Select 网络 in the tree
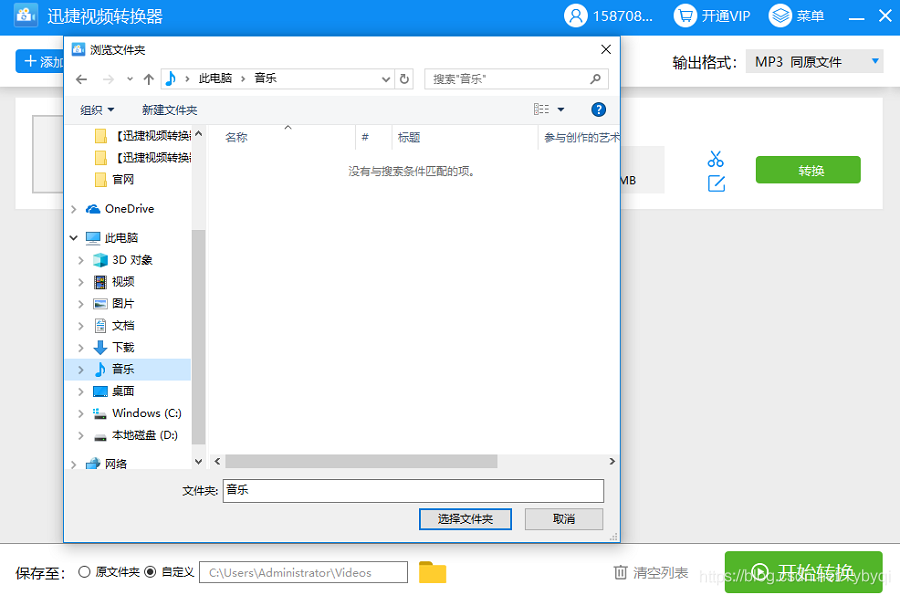Viewport: 900px width, 595px height. 115,464
